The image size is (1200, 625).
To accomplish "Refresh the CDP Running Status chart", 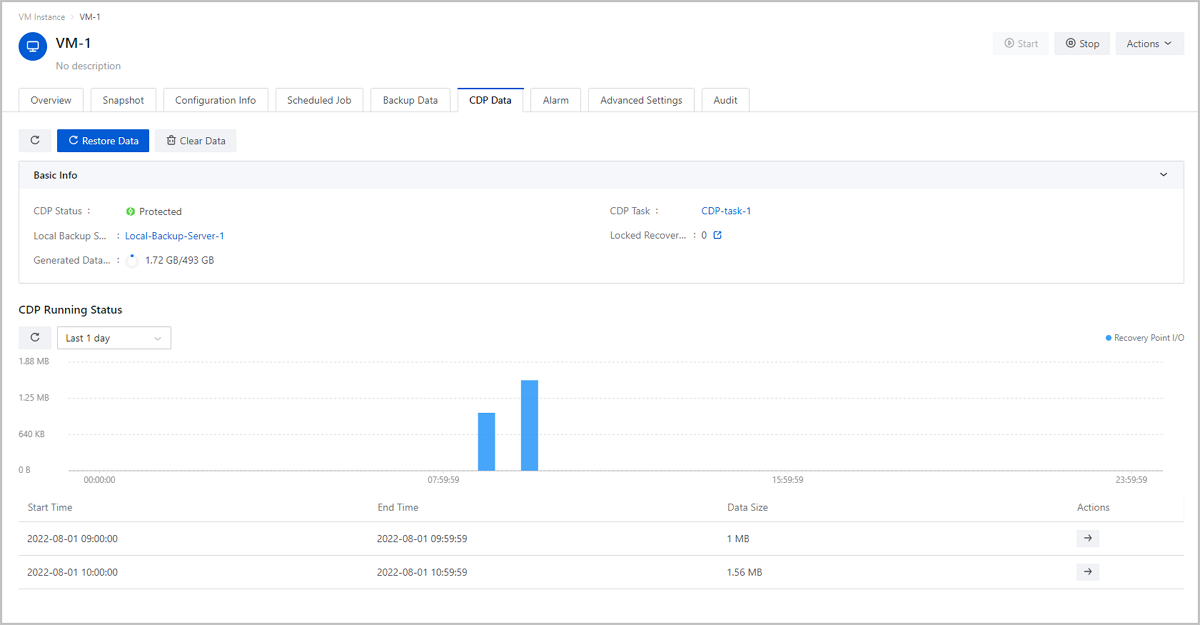I will tap(35, 338).
